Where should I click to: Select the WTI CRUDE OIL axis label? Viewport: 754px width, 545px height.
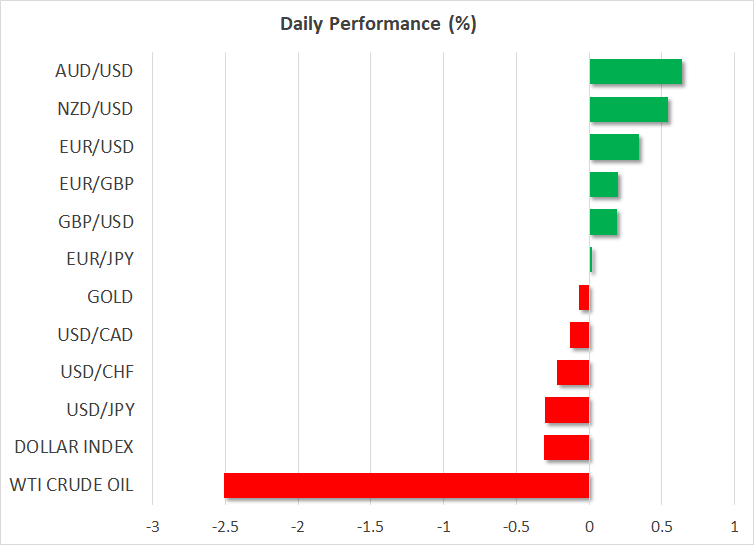coord(71,485)
